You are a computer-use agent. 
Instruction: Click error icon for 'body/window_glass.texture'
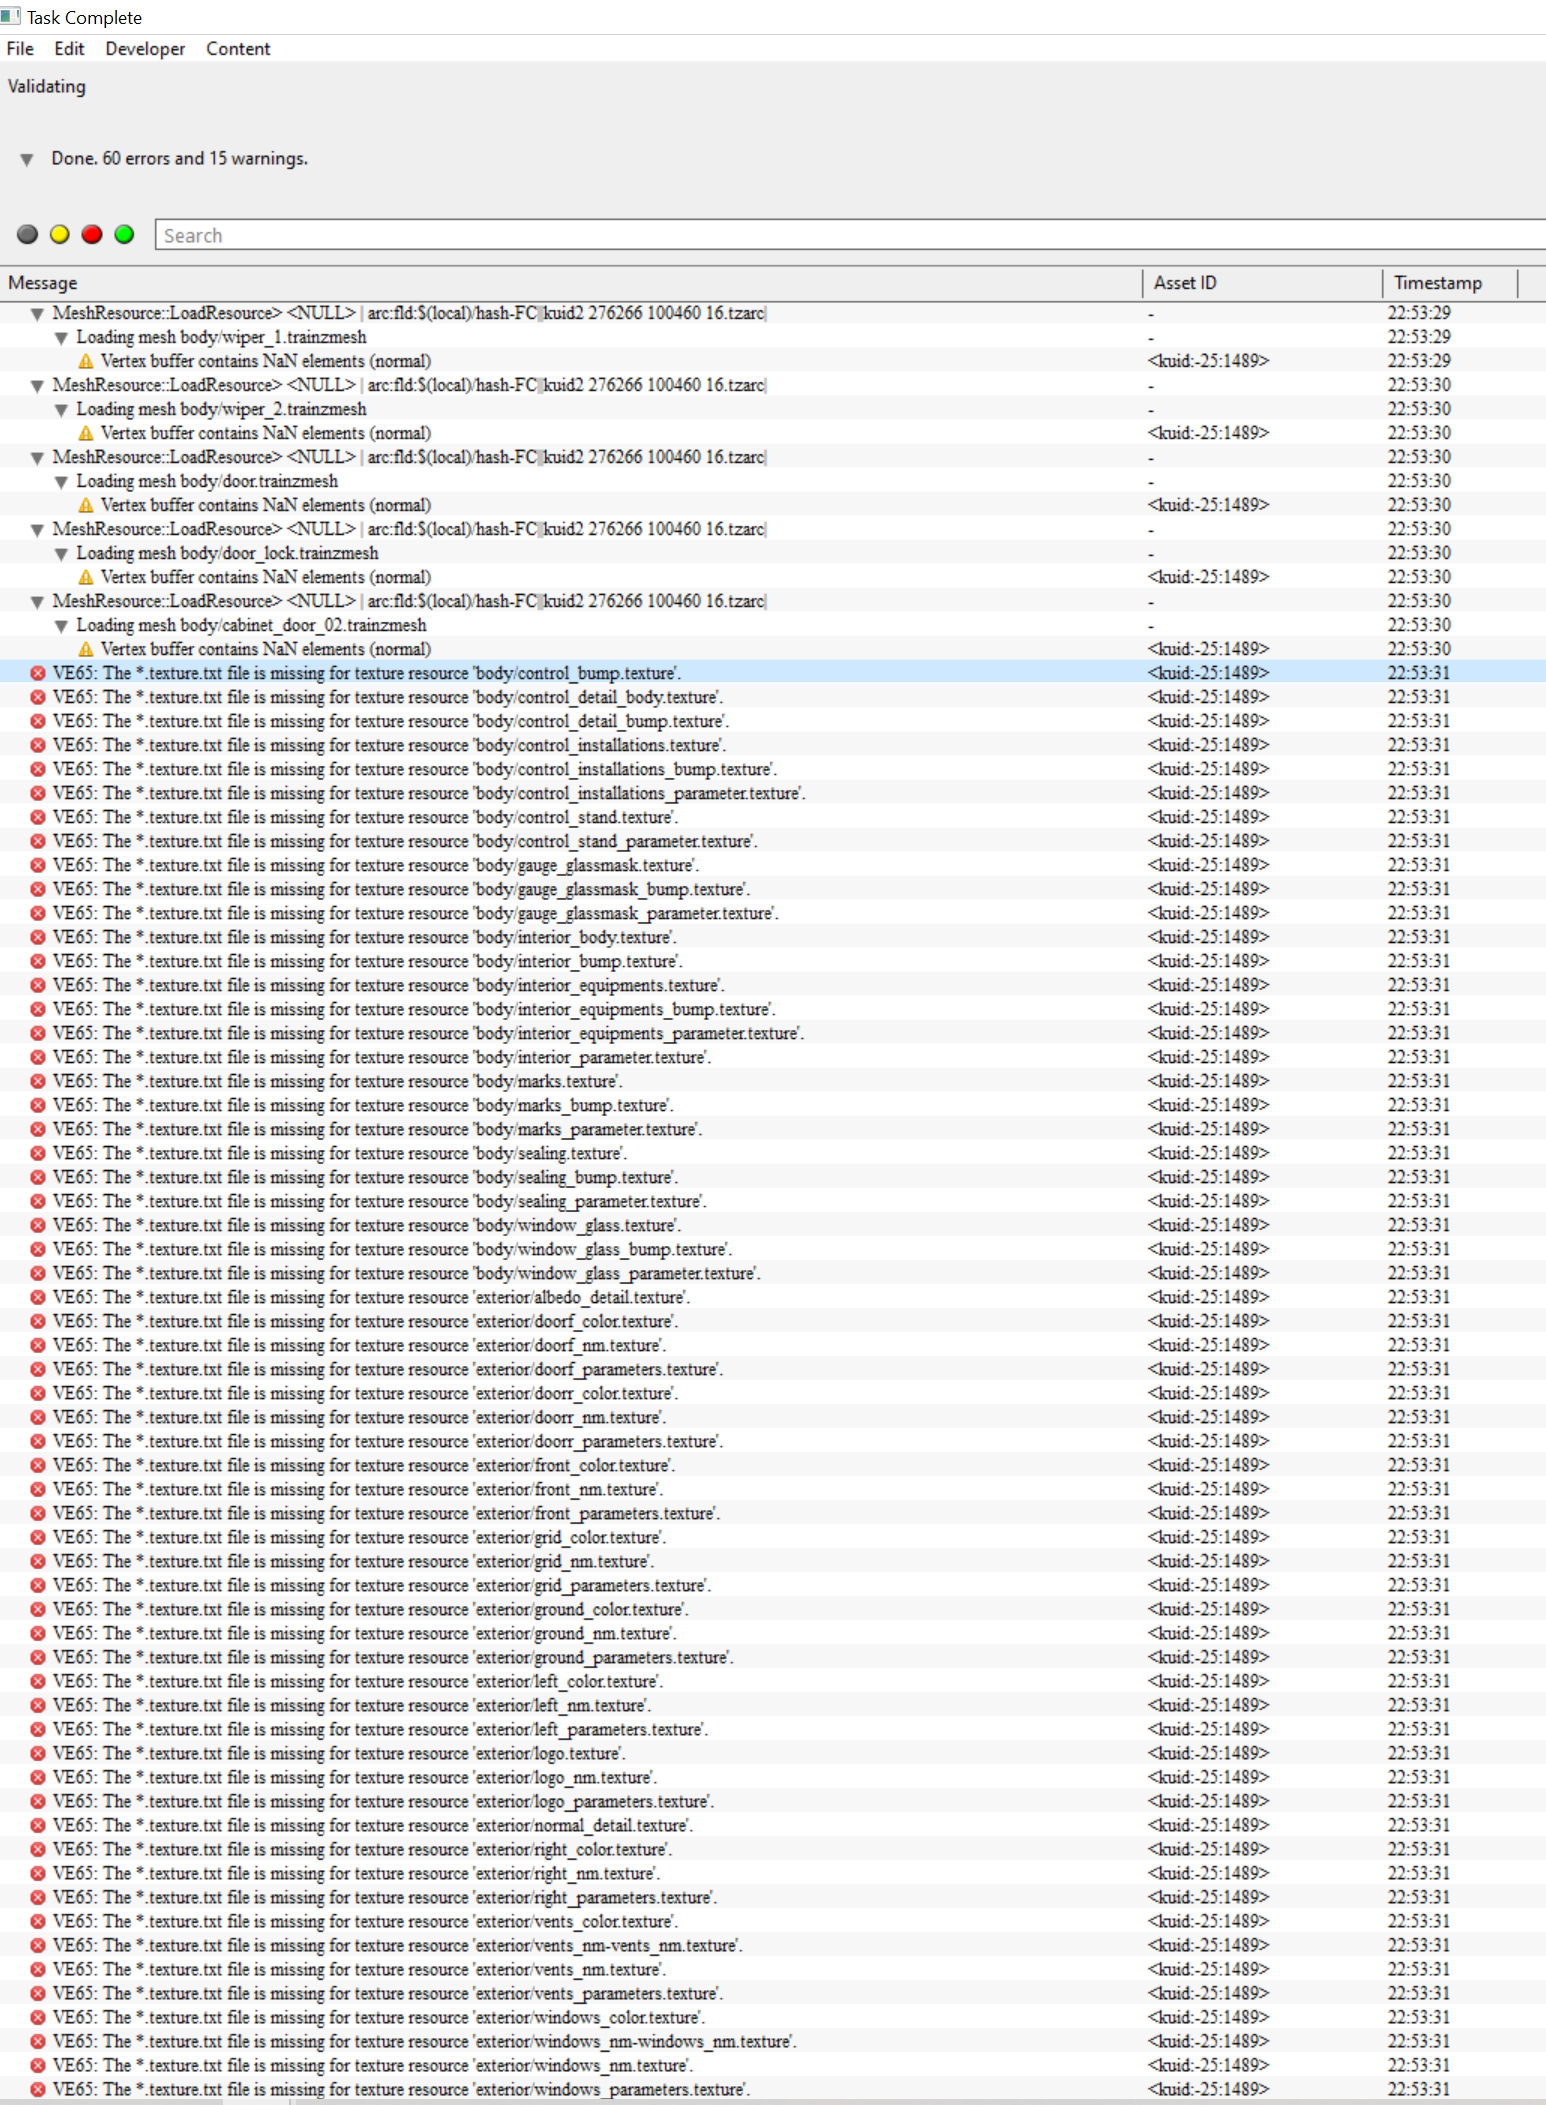[38, 1225]
